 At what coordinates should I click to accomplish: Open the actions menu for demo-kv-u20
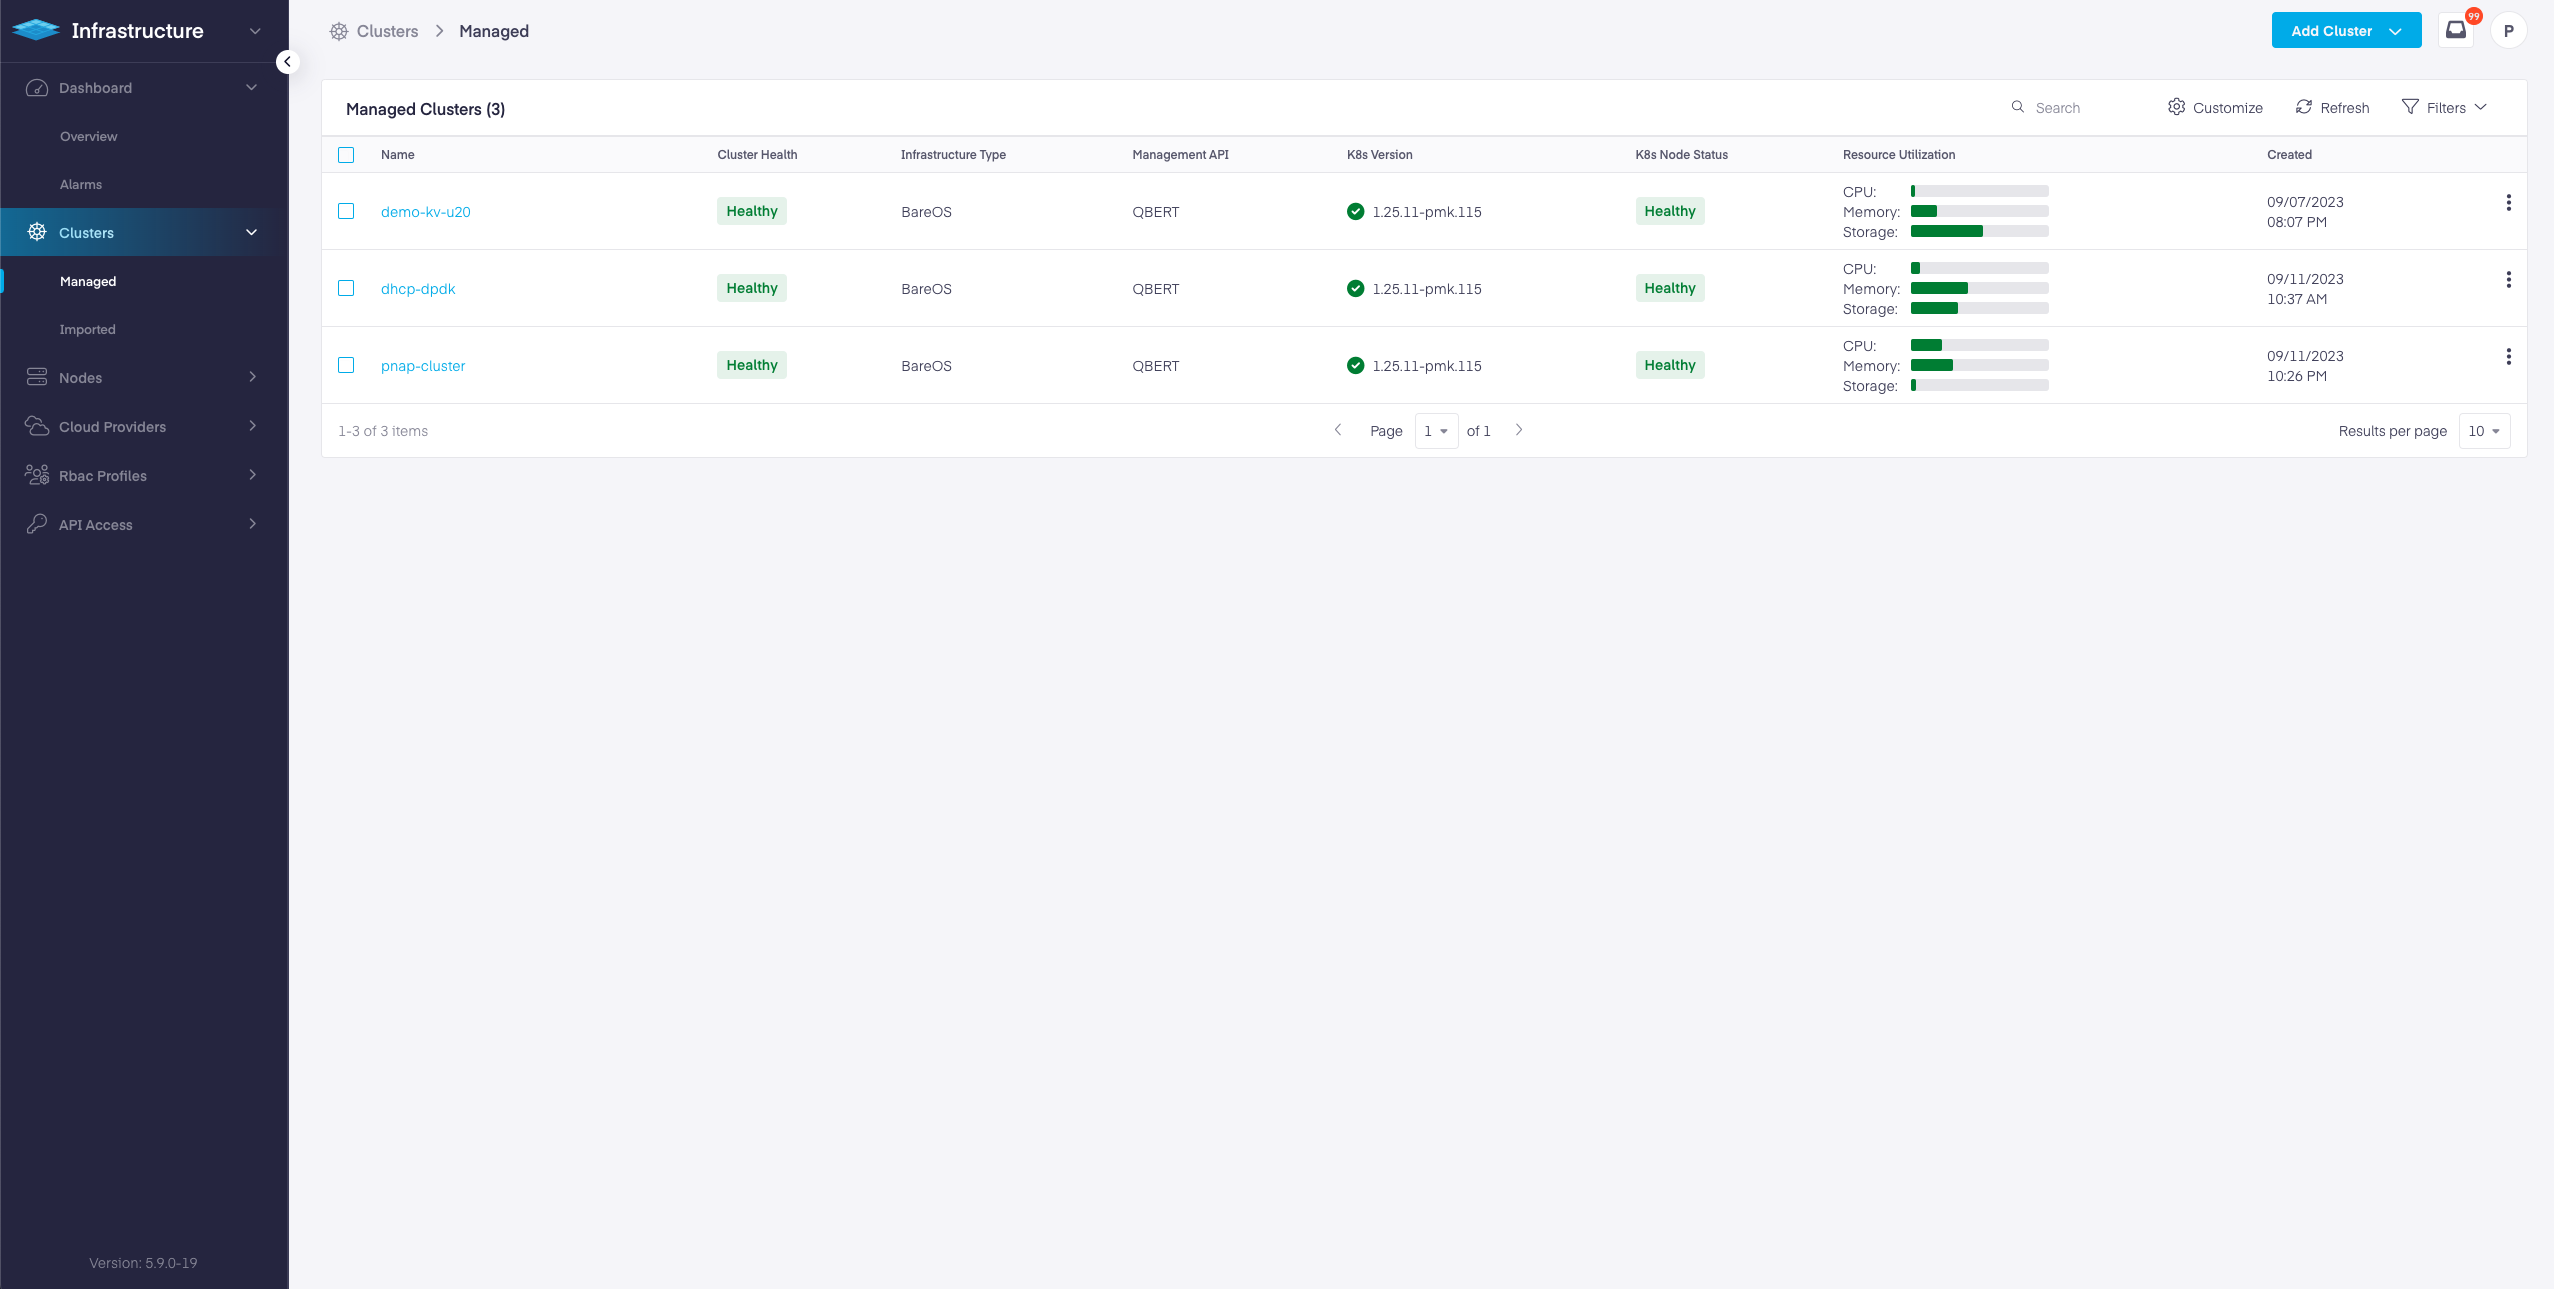coord(2508,203)
